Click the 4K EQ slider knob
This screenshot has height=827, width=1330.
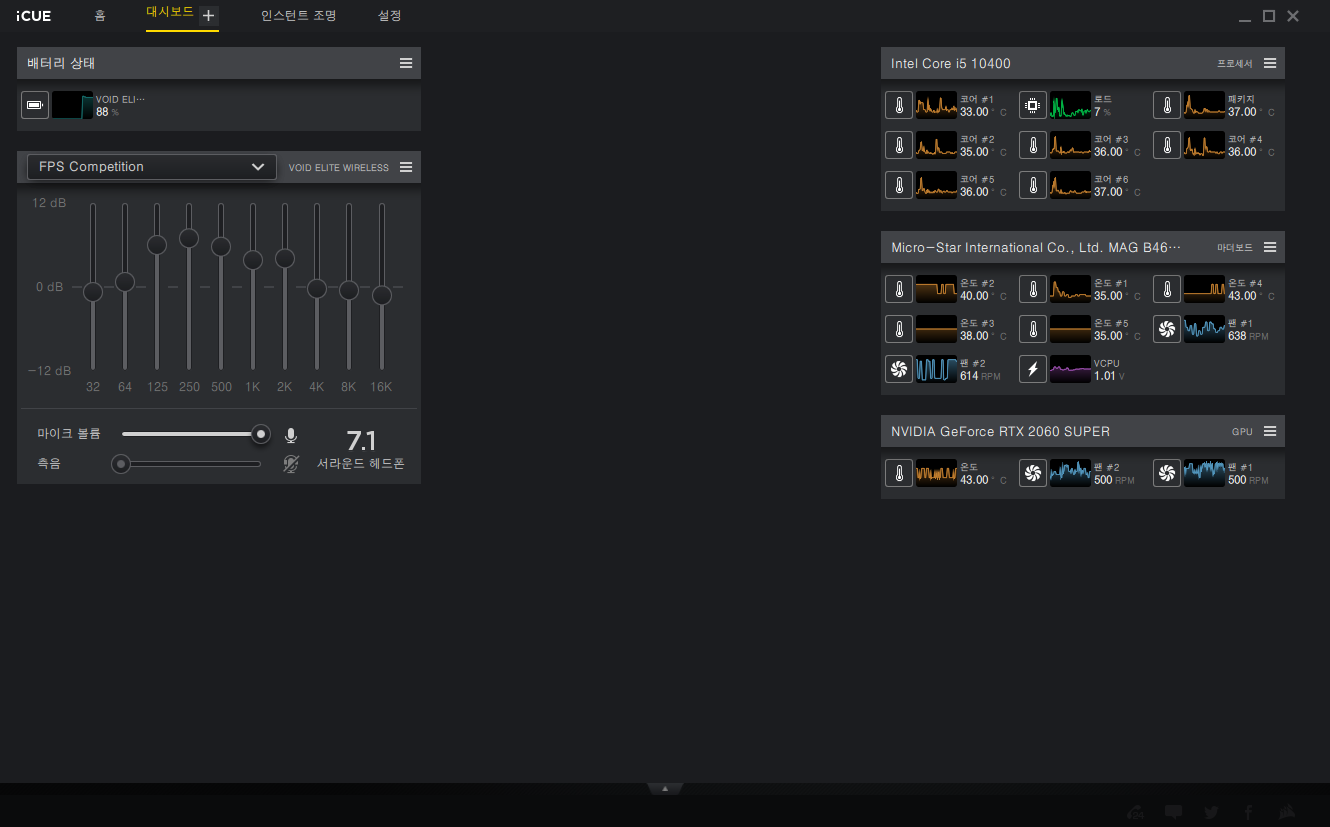tap(317, 288)
